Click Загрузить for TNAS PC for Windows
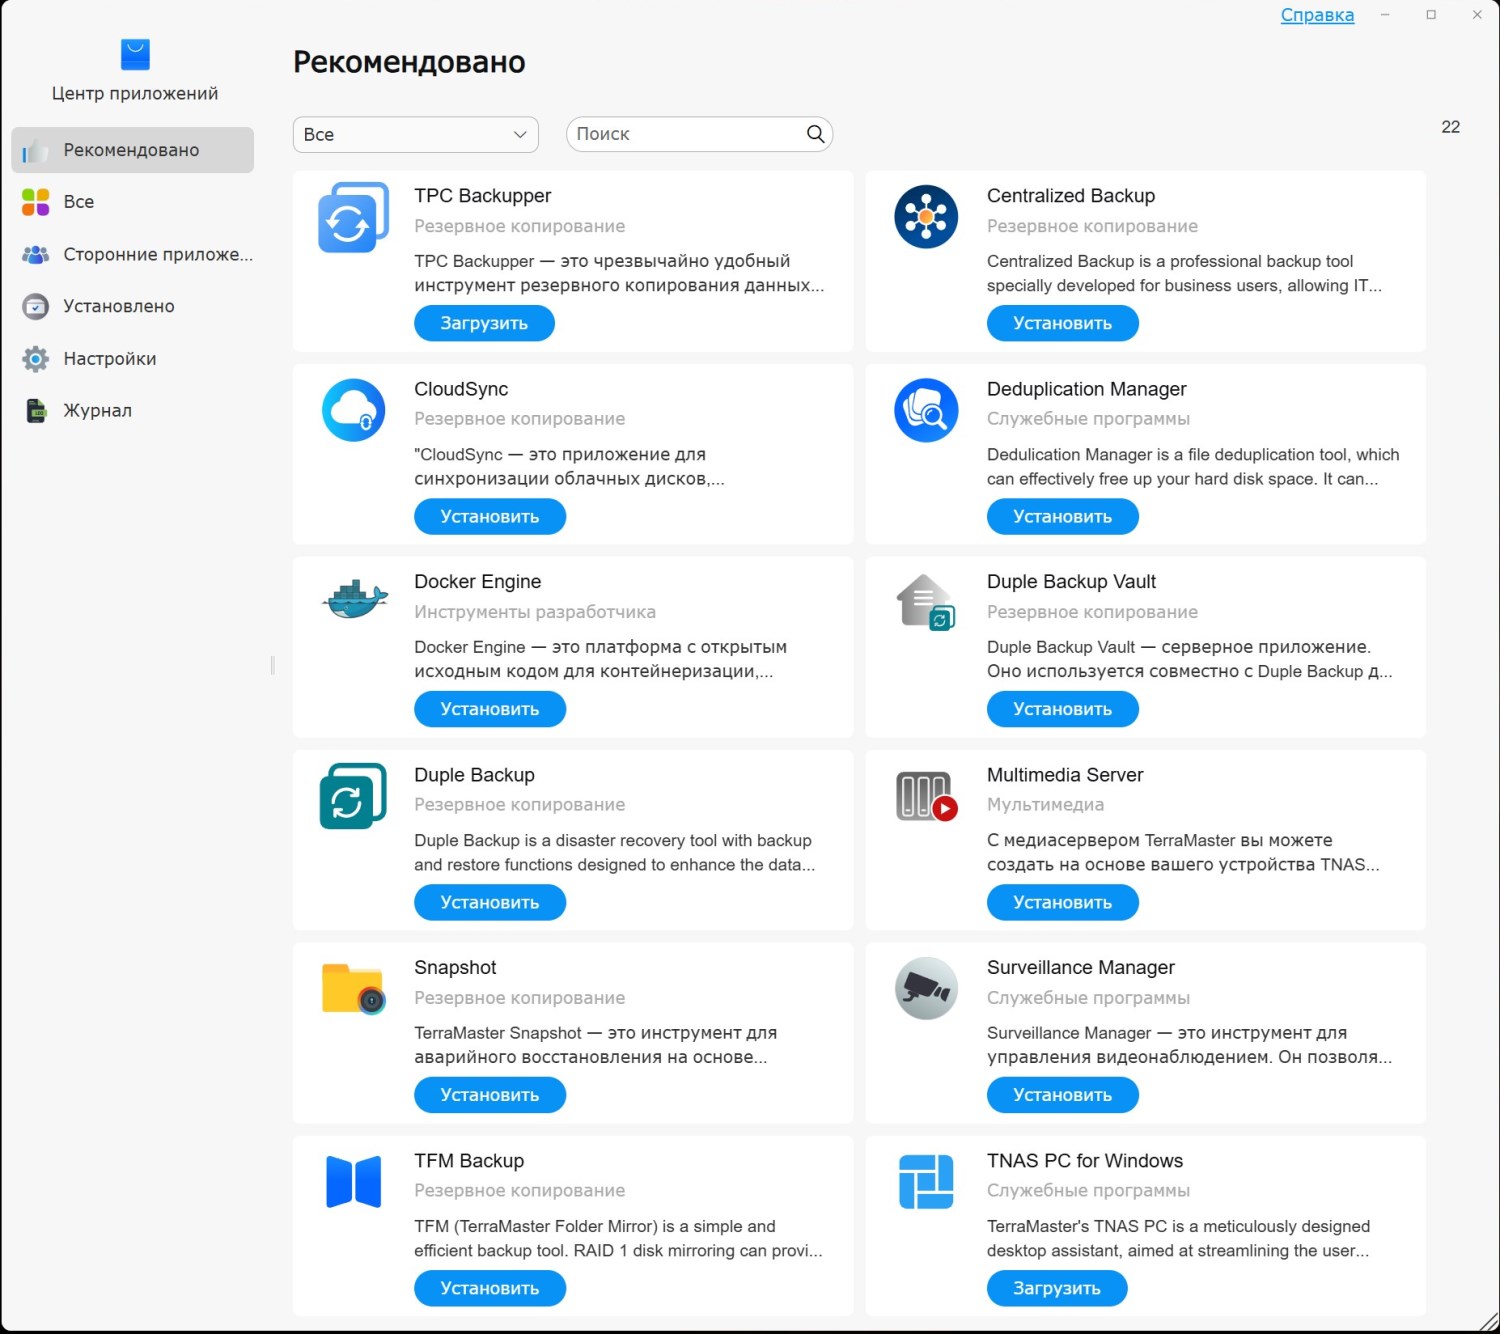Screen dimensions: 1500x1334 point(1057,1288)
